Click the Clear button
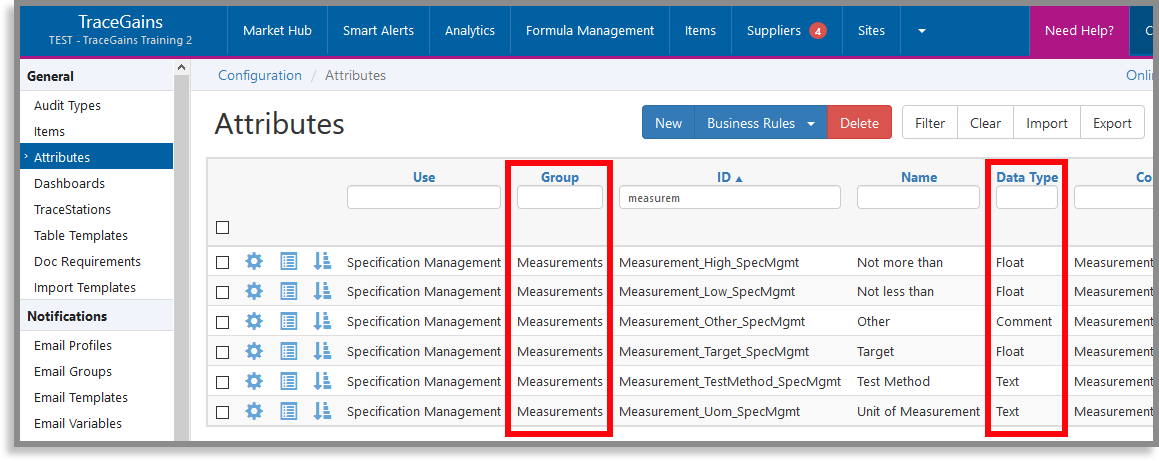Screen dimensions: 1159x461 (x=985, y=123)
